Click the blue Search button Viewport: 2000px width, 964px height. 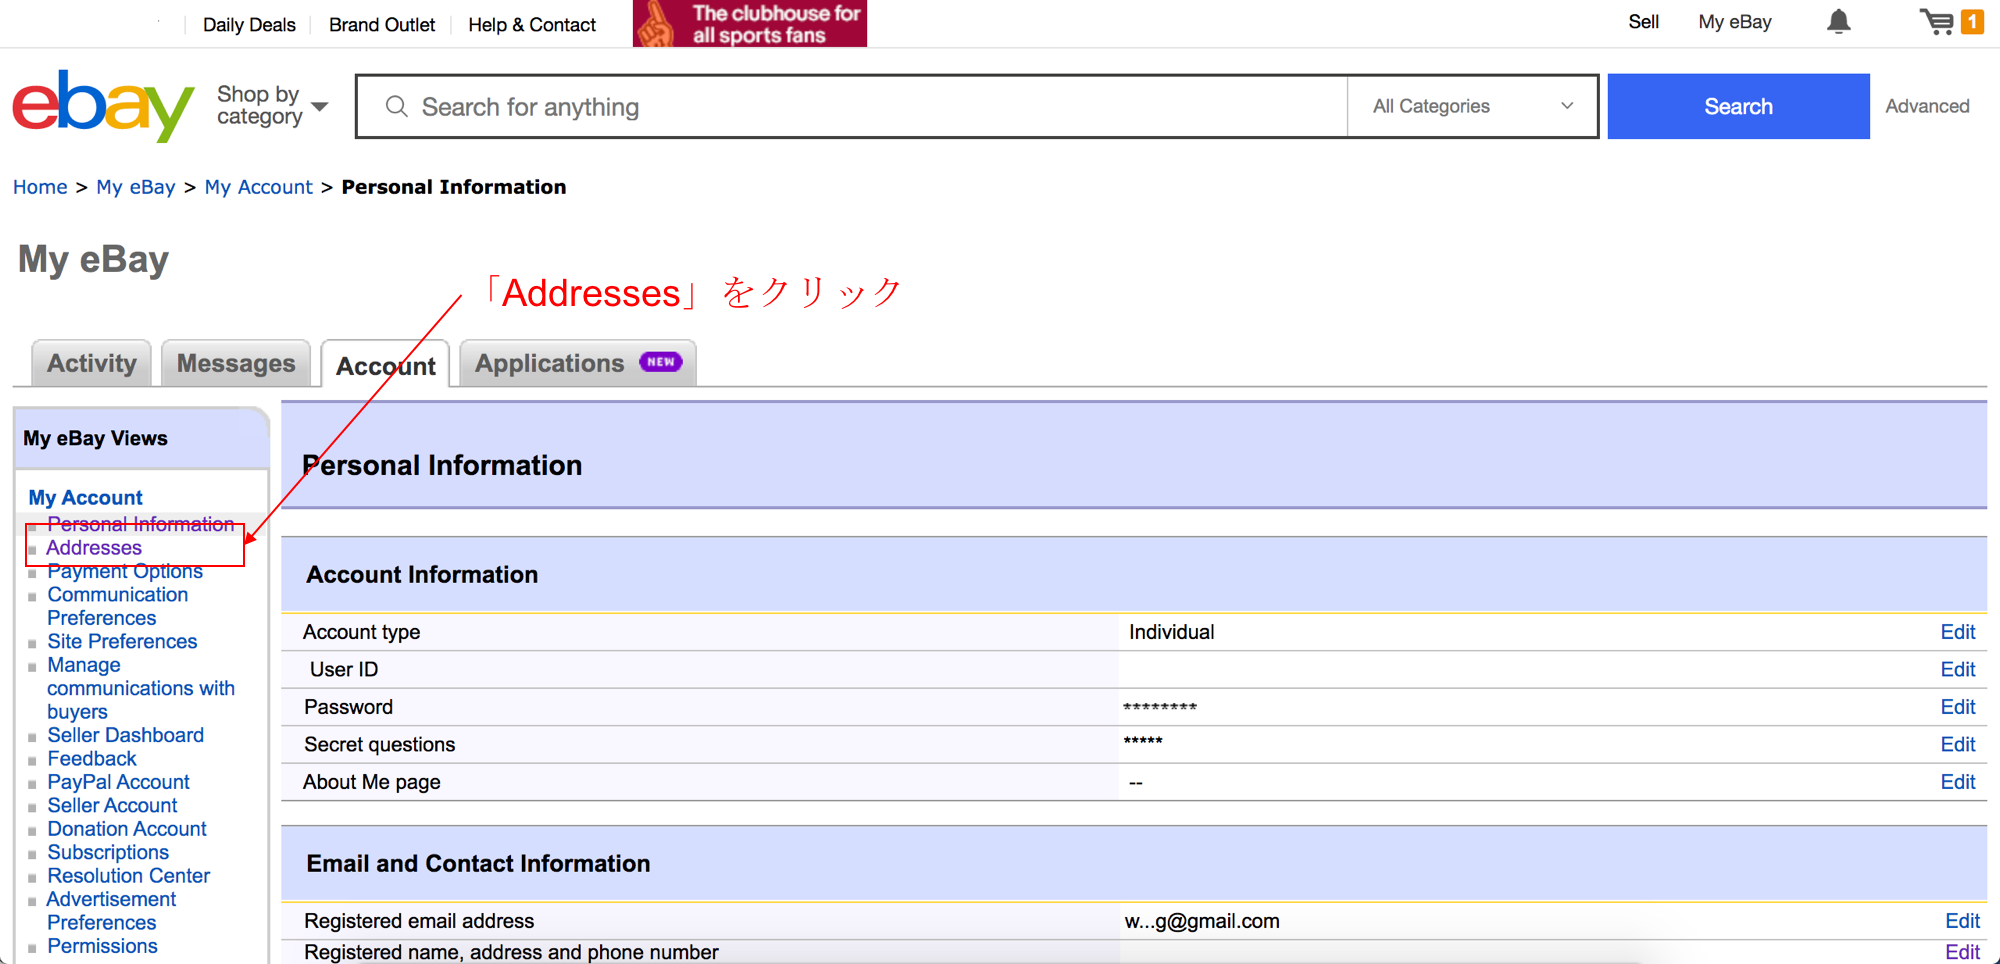click(x=1738, y=106)
